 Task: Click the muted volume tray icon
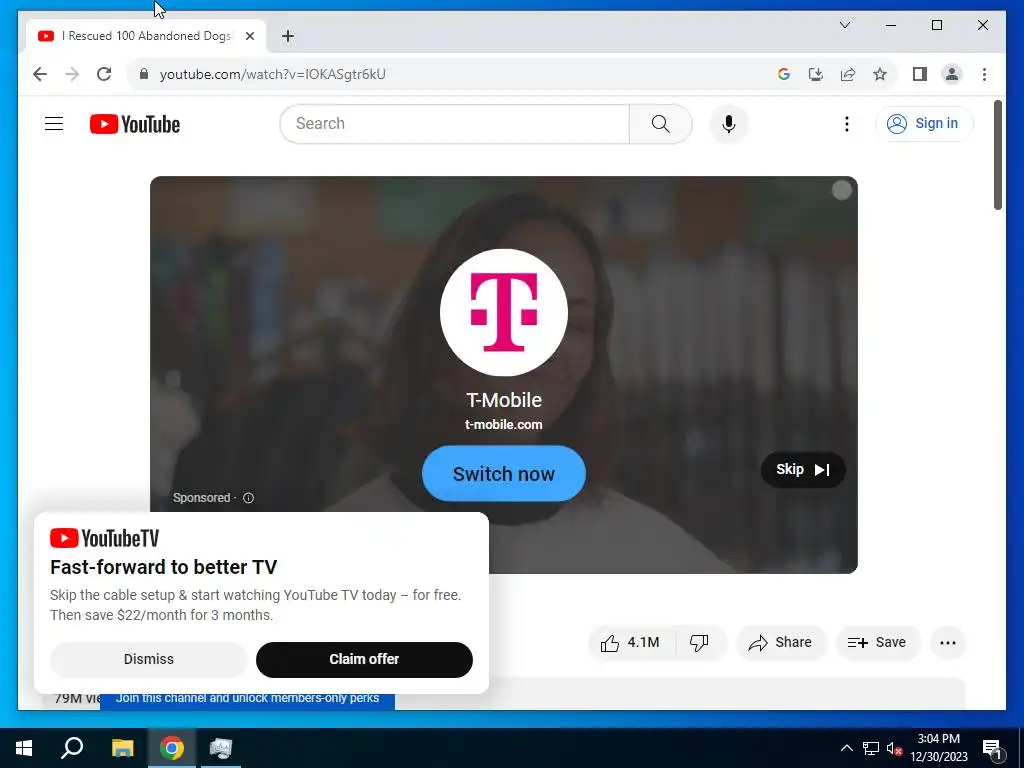tap(894, 748)
